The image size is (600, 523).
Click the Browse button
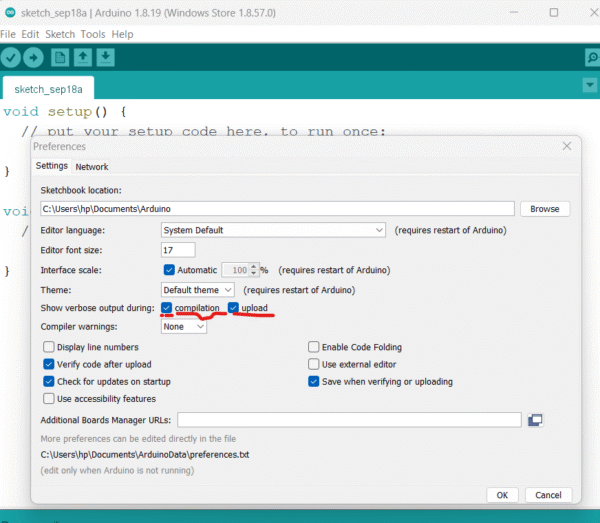point(545,209)
